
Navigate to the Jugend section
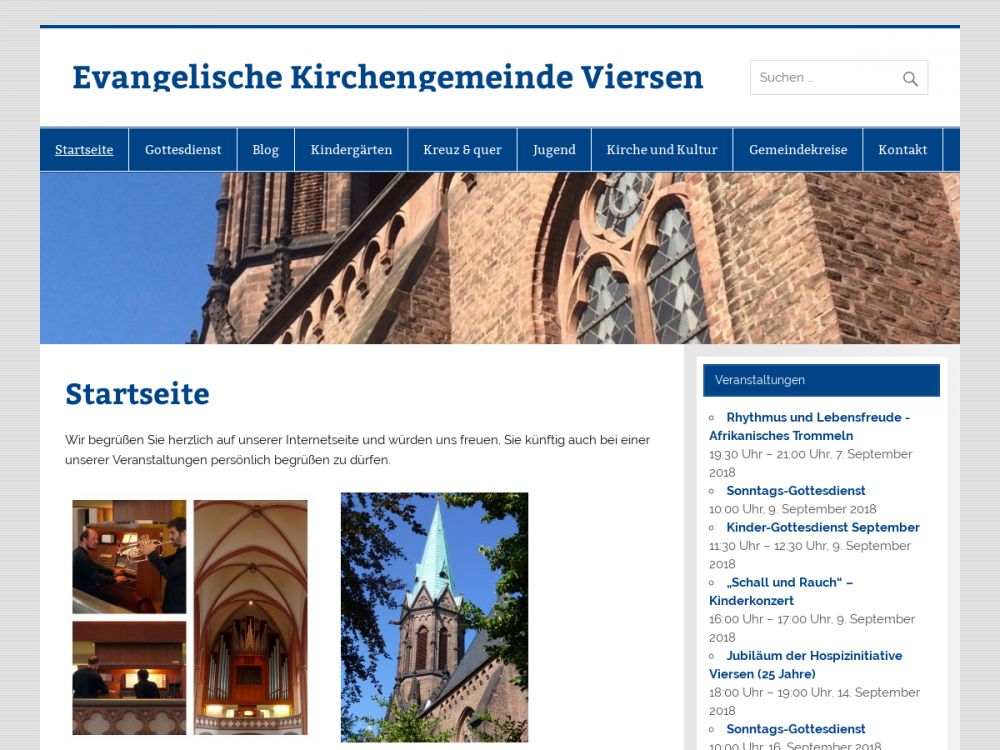coord(554,150)
